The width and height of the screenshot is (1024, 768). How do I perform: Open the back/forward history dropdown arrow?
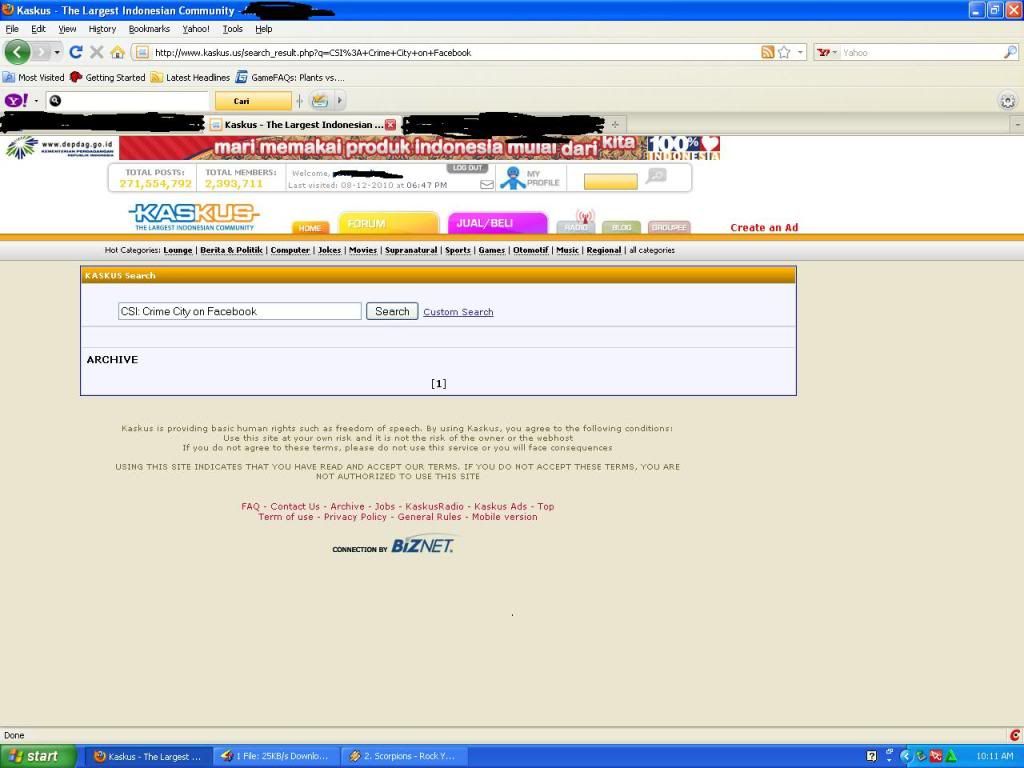57,52
